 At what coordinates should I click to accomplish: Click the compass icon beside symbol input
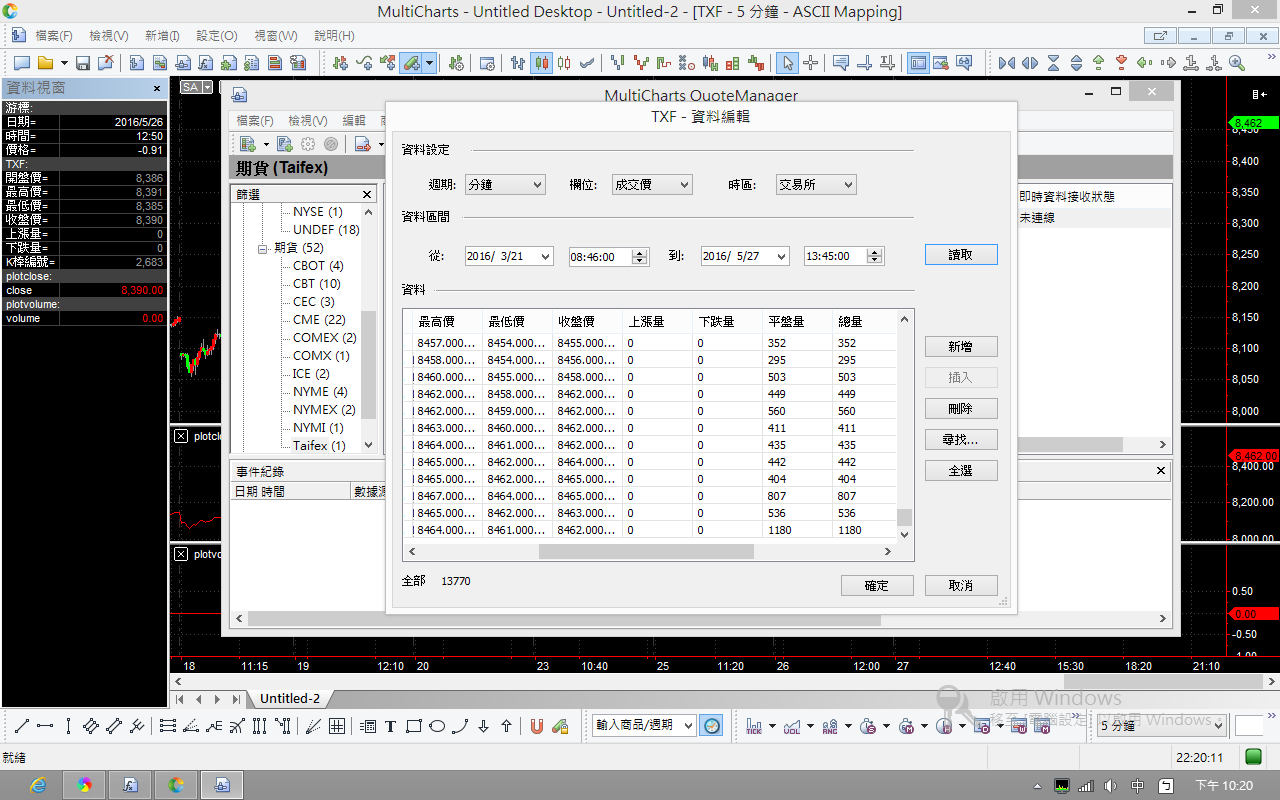point(712,726)
